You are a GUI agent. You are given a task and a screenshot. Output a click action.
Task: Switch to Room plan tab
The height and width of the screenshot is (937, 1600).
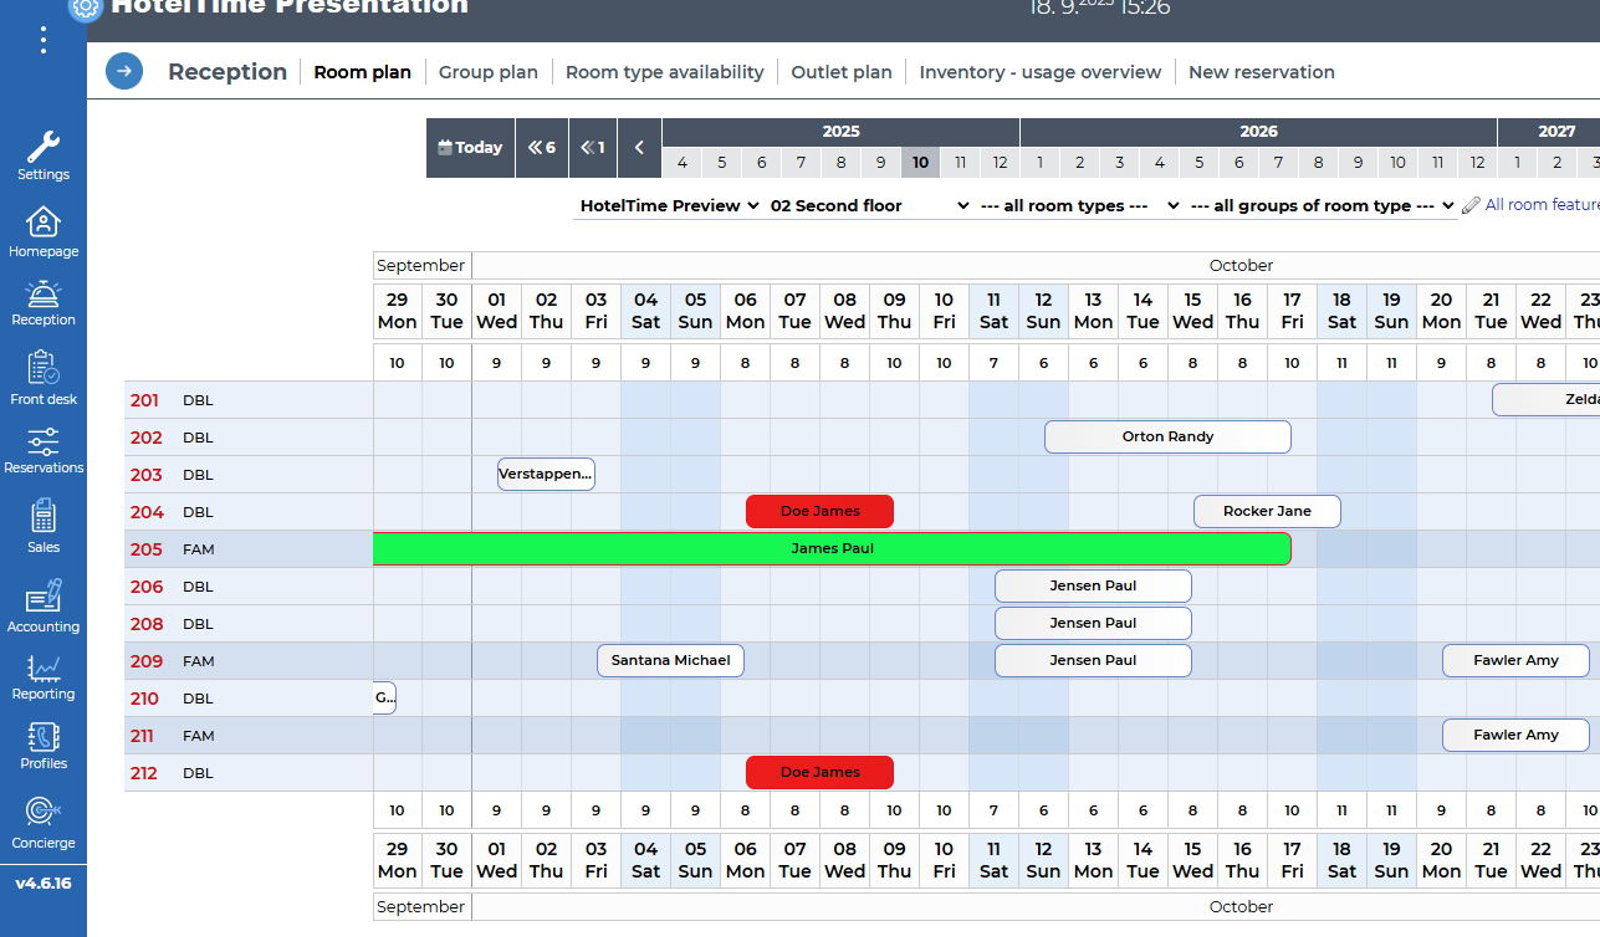[362, 72]
